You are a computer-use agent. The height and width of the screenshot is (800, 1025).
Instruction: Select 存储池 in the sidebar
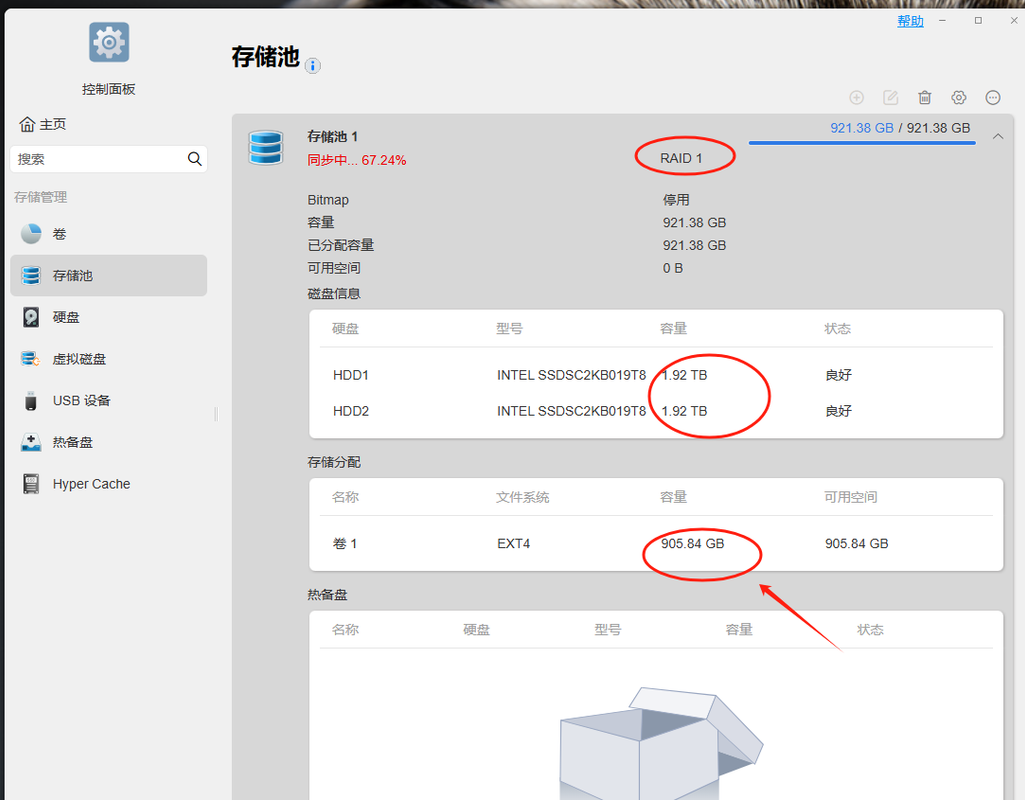[x=109, y=275]
